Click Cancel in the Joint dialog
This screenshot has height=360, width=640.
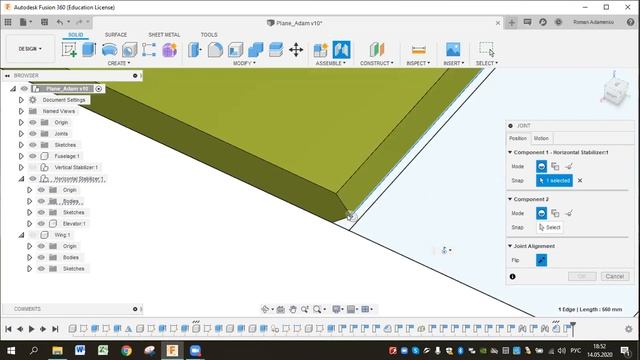click(x=615, y=276)
